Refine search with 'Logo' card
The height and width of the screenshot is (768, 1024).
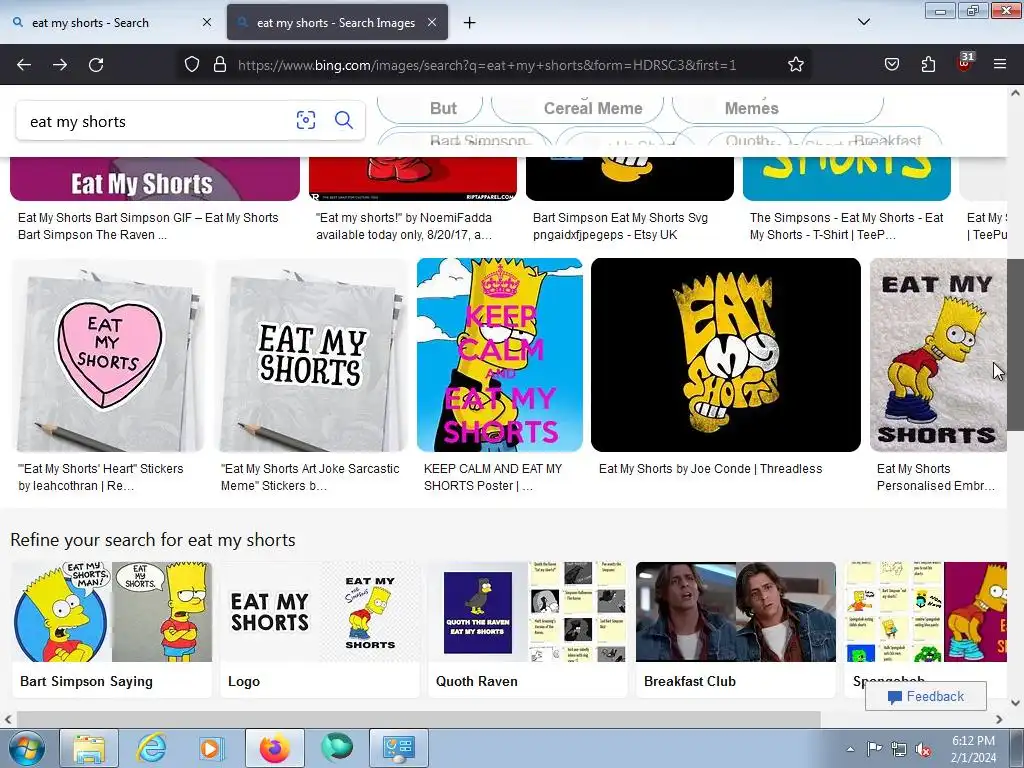coord(320,630)
